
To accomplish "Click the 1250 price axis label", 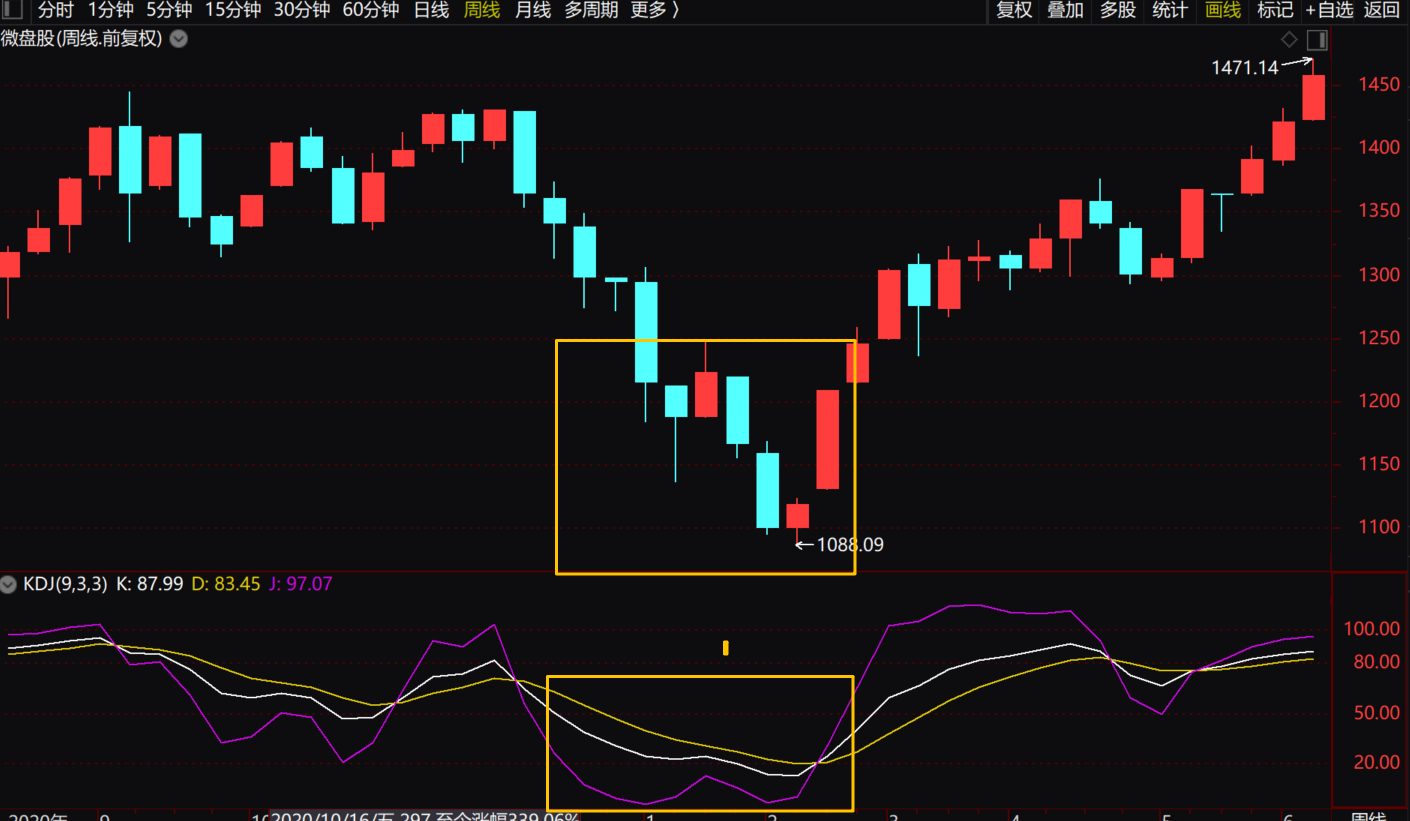I will click(x=1379, y=338).
